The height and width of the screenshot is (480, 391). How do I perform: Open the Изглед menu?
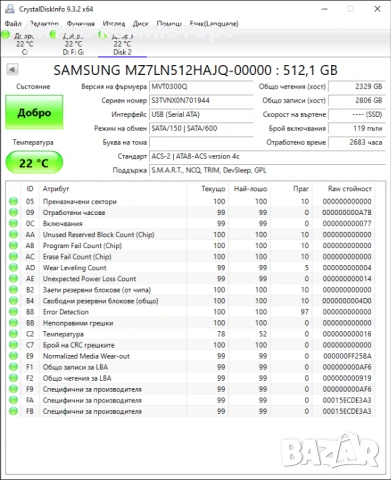(x=114, y=24)
